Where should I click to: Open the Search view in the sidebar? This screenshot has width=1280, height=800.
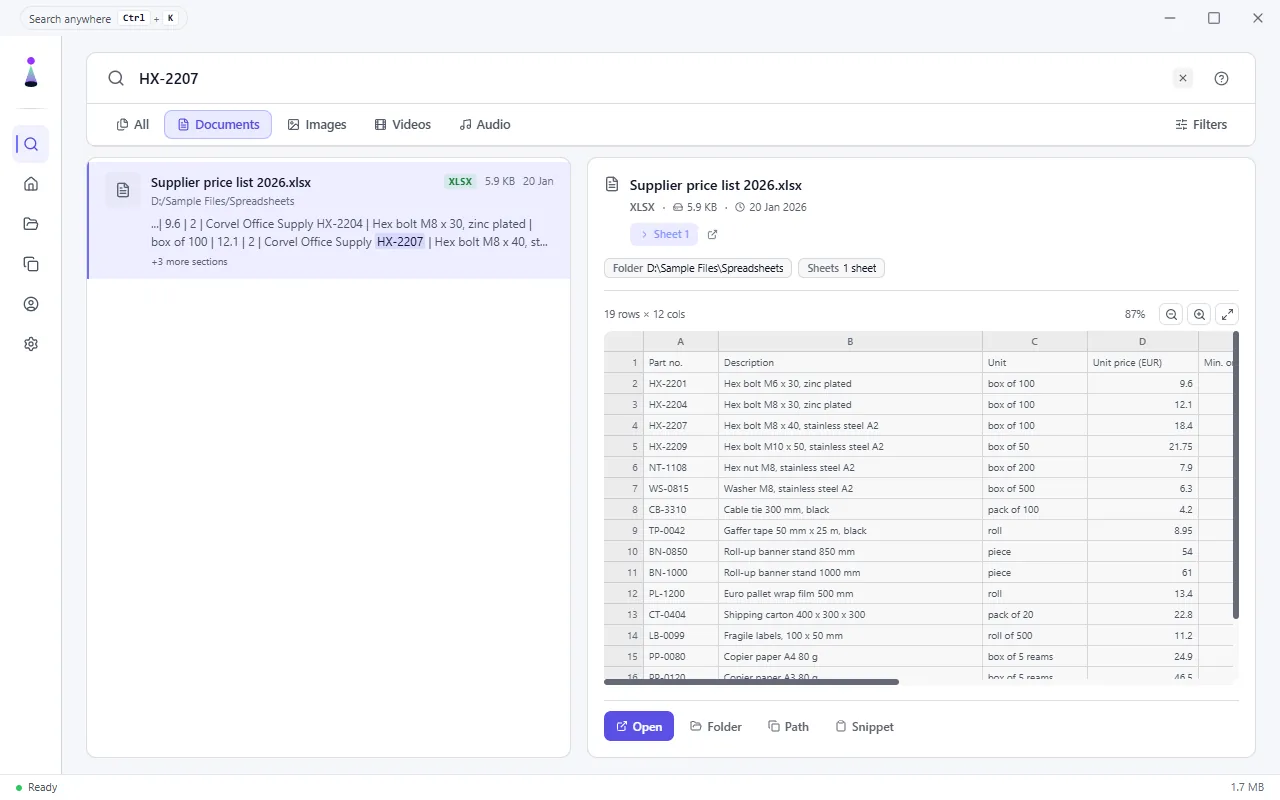31,144
